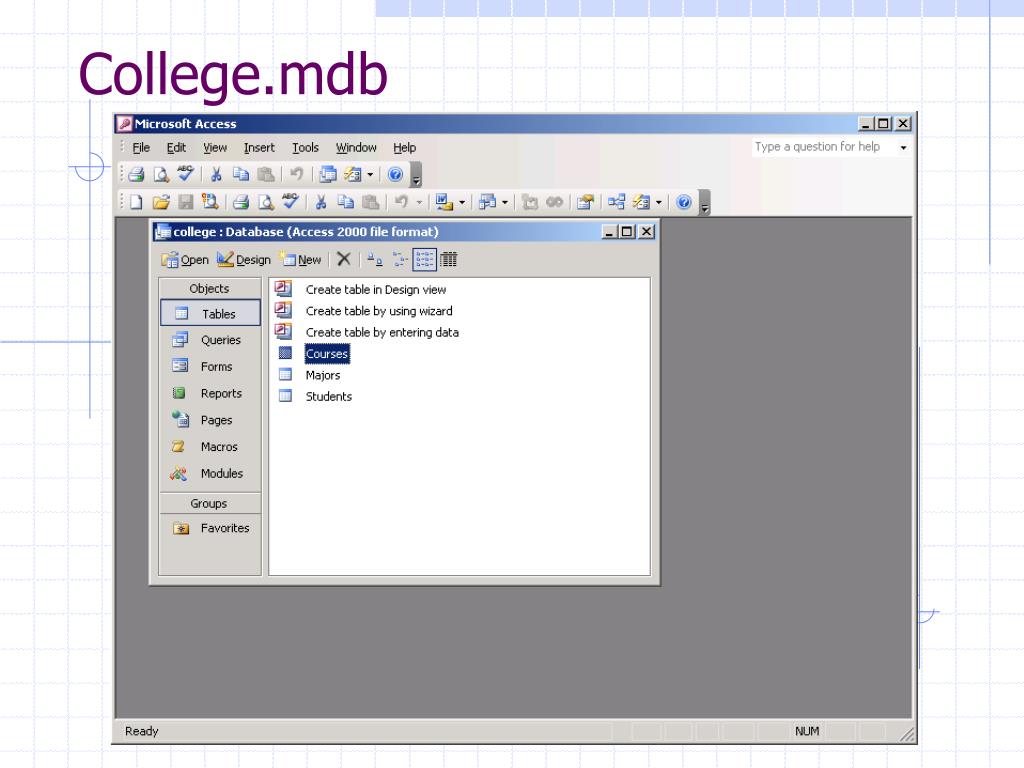This screenshot has height=768, width=1024.
Task: Click Print Preview icon in longer toolbar
Action: (266, 202)
